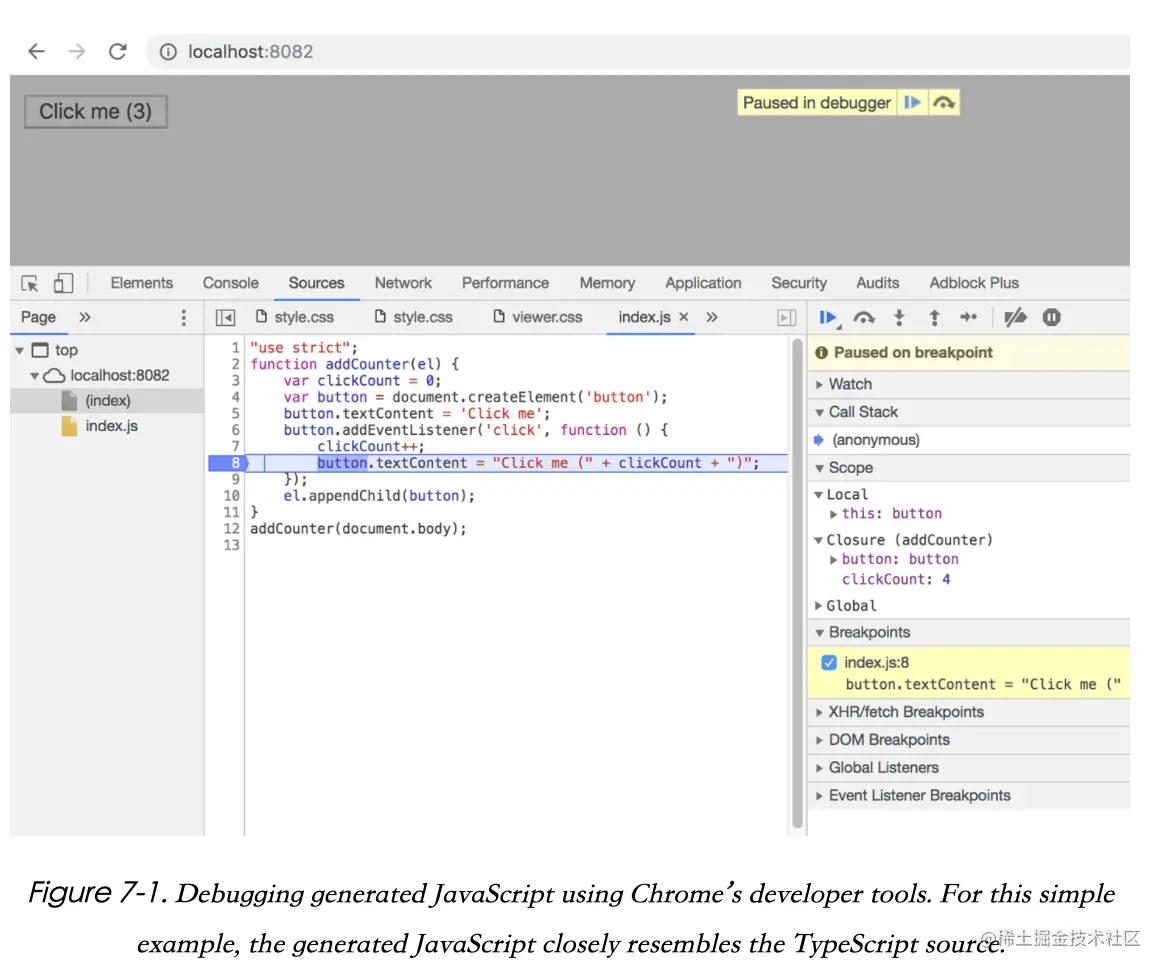The image size is (1166, 974).
Task: Collapse the localhost:8082 tree node
Action: pos(34,375)
